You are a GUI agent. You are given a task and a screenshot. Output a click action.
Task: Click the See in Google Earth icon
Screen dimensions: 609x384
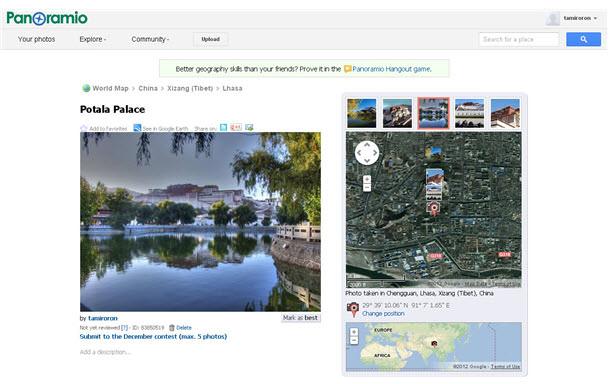(x=137, y=128)
